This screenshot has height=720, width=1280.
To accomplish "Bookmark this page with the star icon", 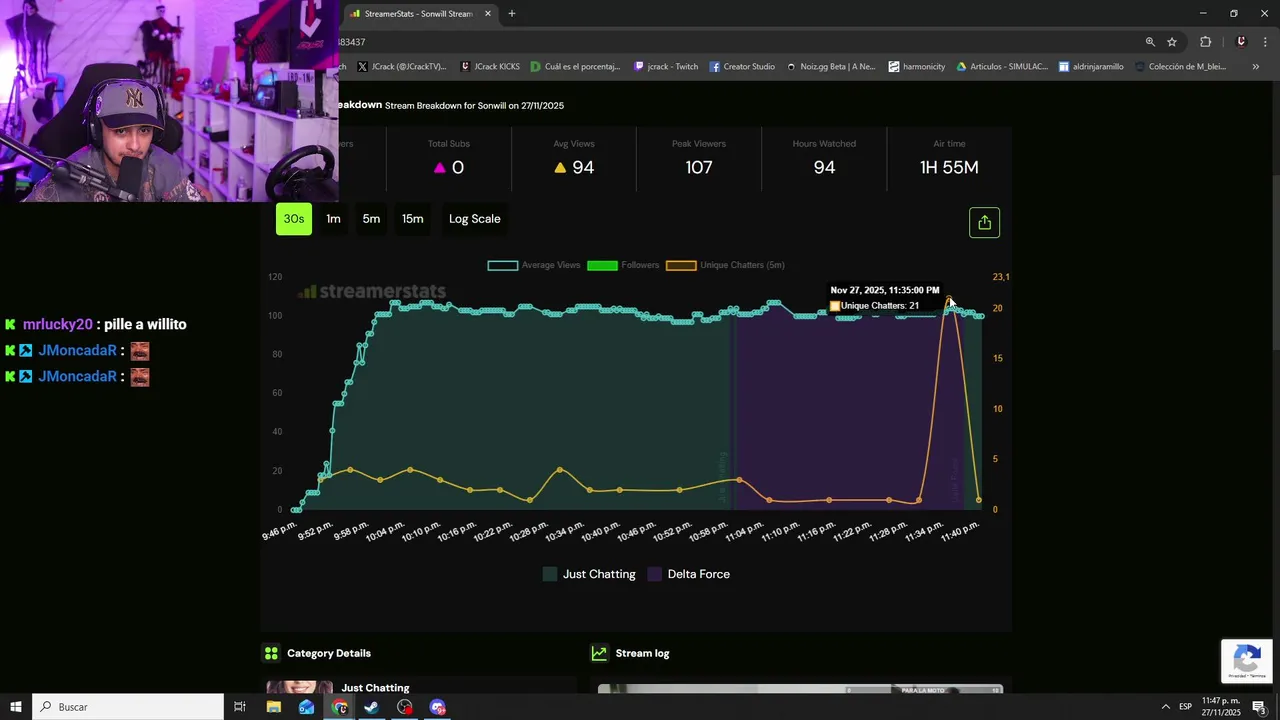I will [x=1172, y=42].
